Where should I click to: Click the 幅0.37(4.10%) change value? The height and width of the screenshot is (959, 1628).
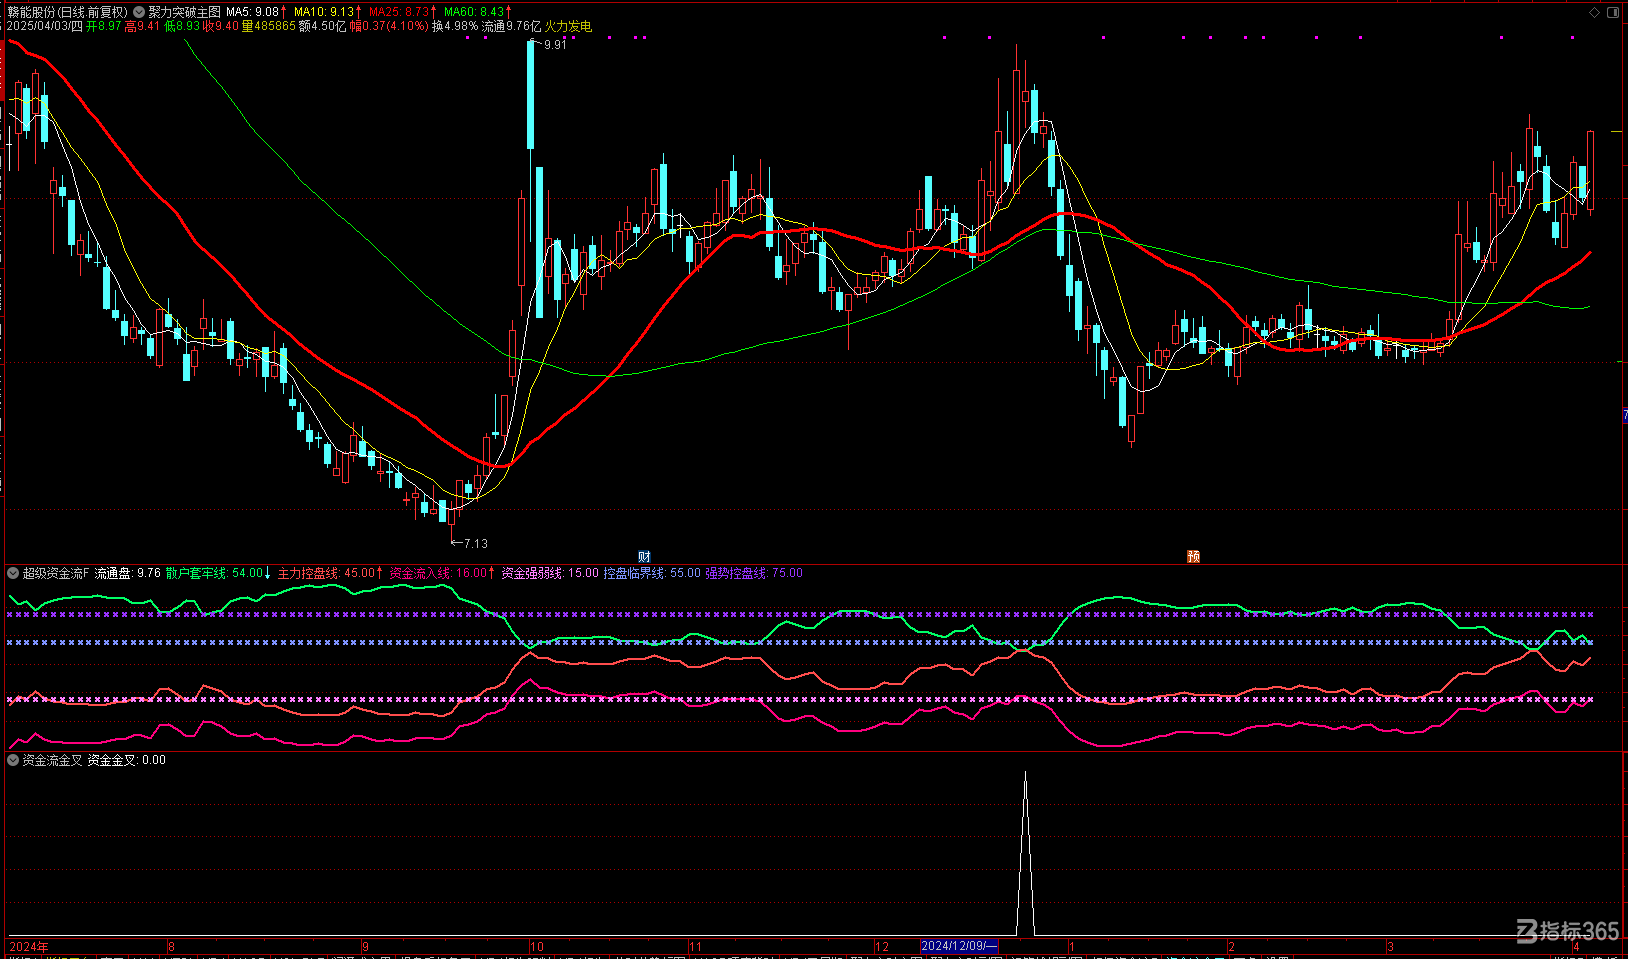click(x=389, y=26)
